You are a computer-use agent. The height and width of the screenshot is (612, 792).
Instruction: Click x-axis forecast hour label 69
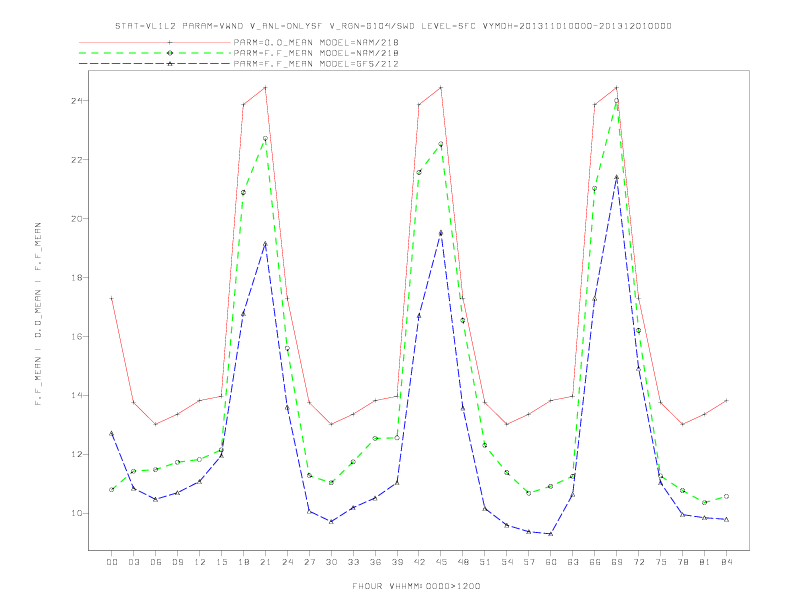pos(617,562)
